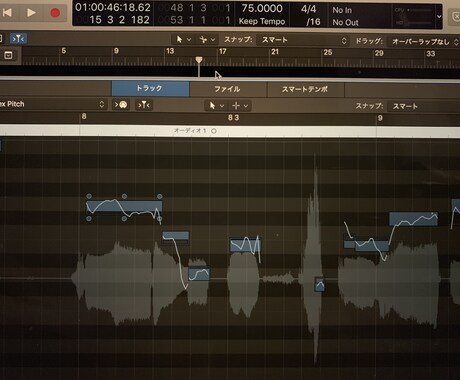460x380 pixels.
Task: Click the upper-right pitch drift handle of selected note
Action: click(x=160, y=196)
